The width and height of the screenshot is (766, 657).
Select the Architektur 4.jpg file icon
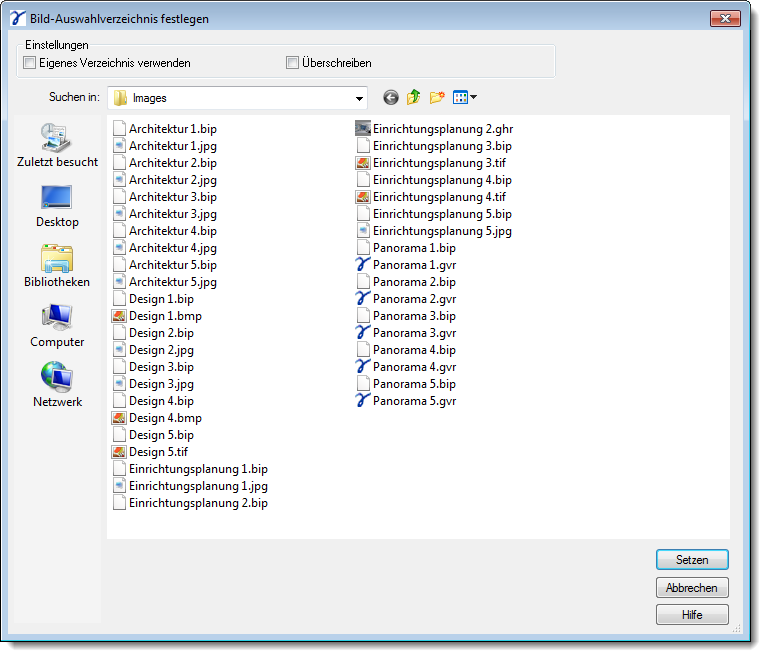(119, 248)
